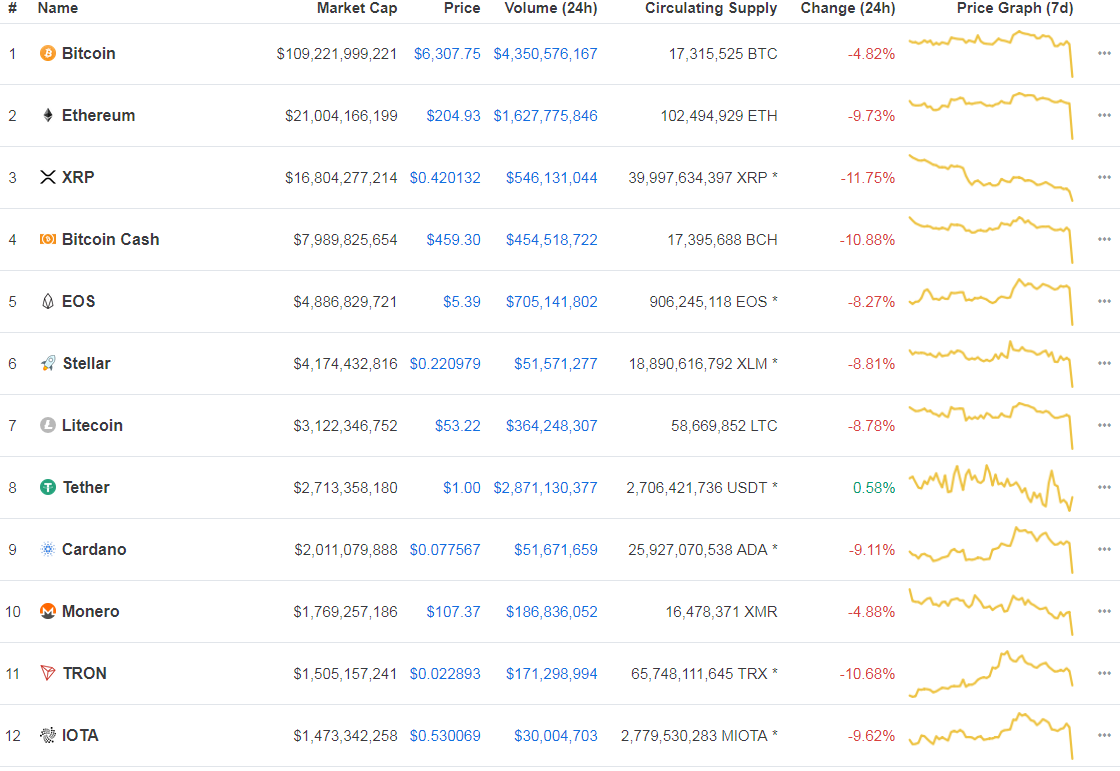The width and height of the screenshot is (1120, 771).
Task: Click the Bitcoin Cash orange logo icon
Action: [x=48, y=239]
